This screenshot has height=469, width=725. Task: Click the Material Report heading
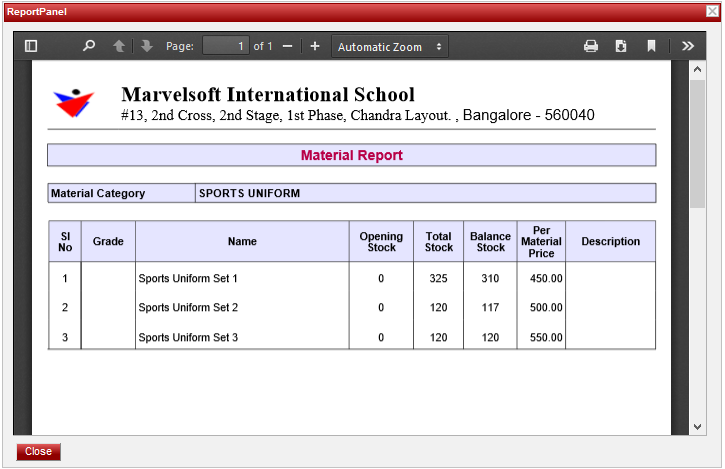(x=351, y=155)
